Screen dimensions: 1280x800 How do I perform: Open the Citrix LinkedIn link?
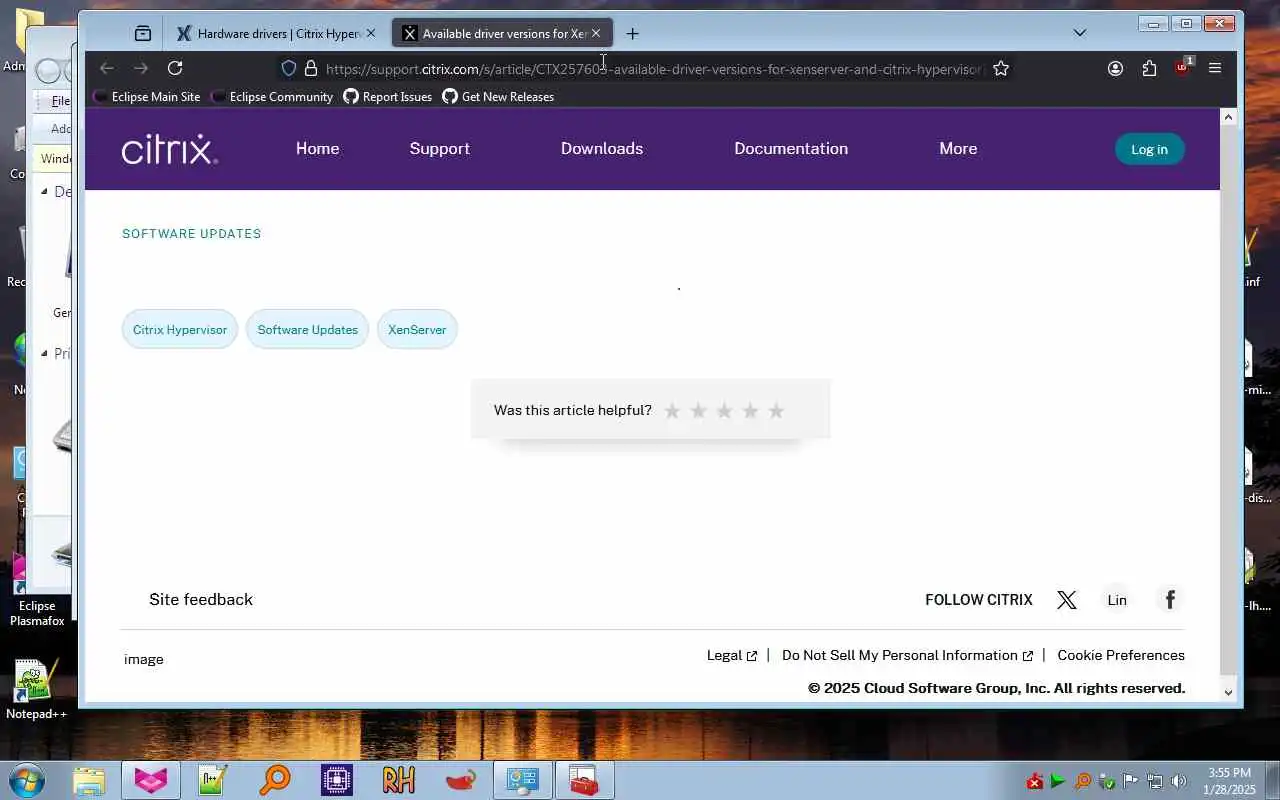point(1117,600)
